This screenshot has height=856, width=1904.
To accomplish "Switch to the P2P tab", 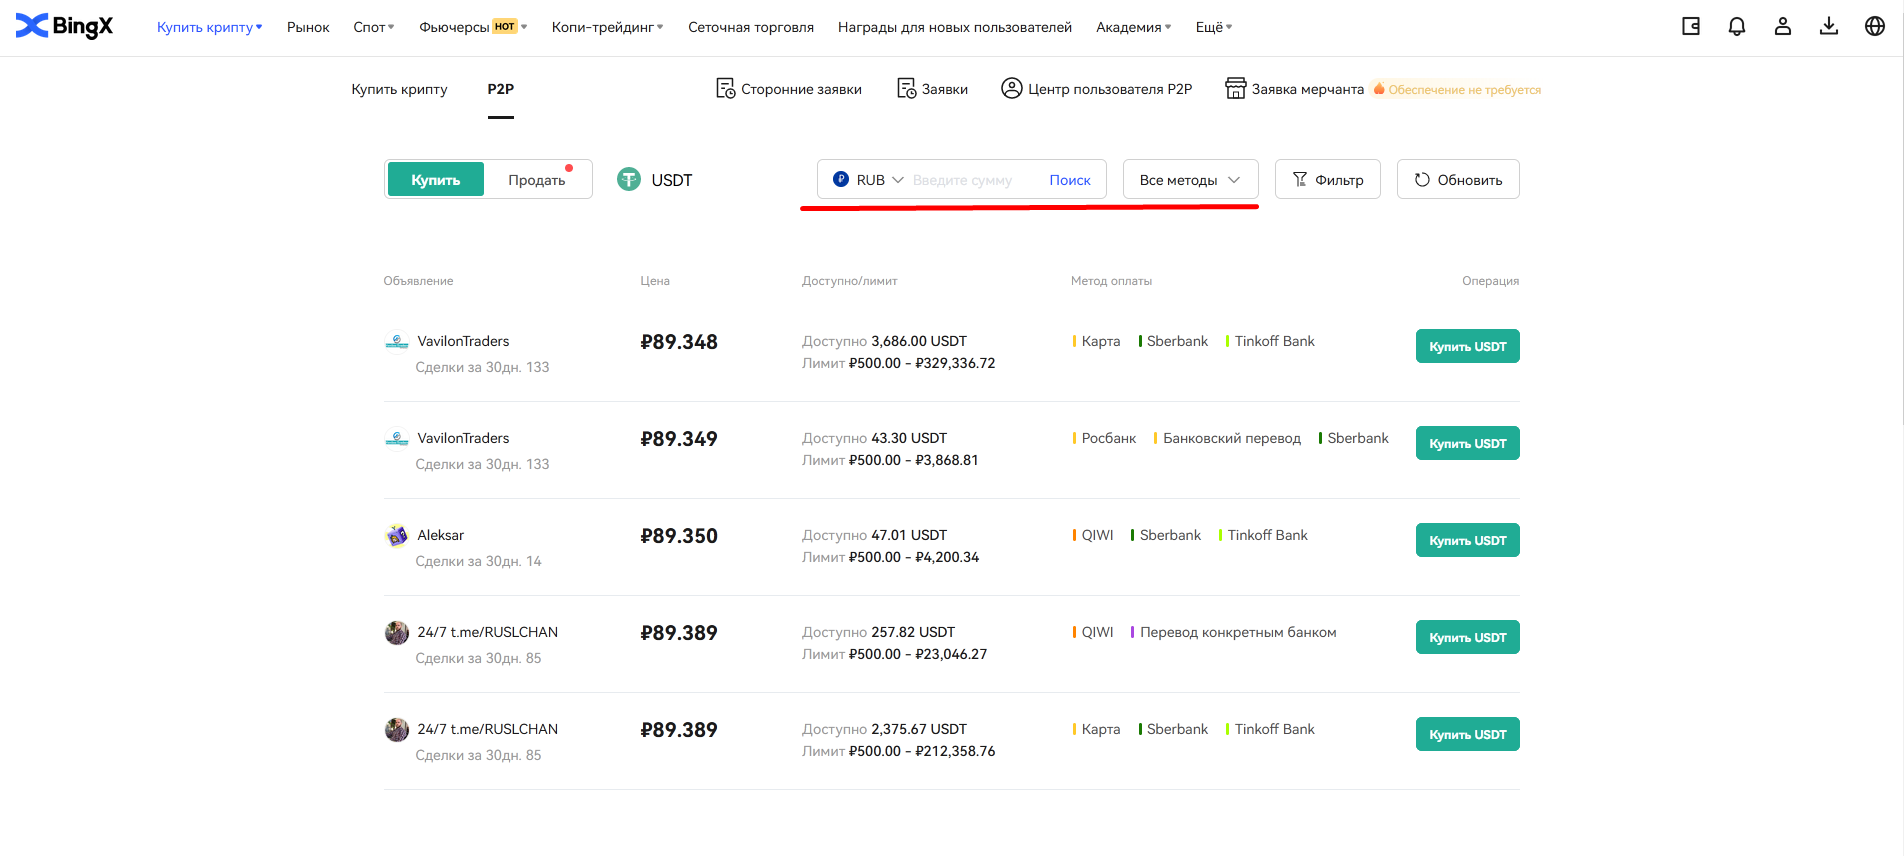I will (x=501, y=89).
